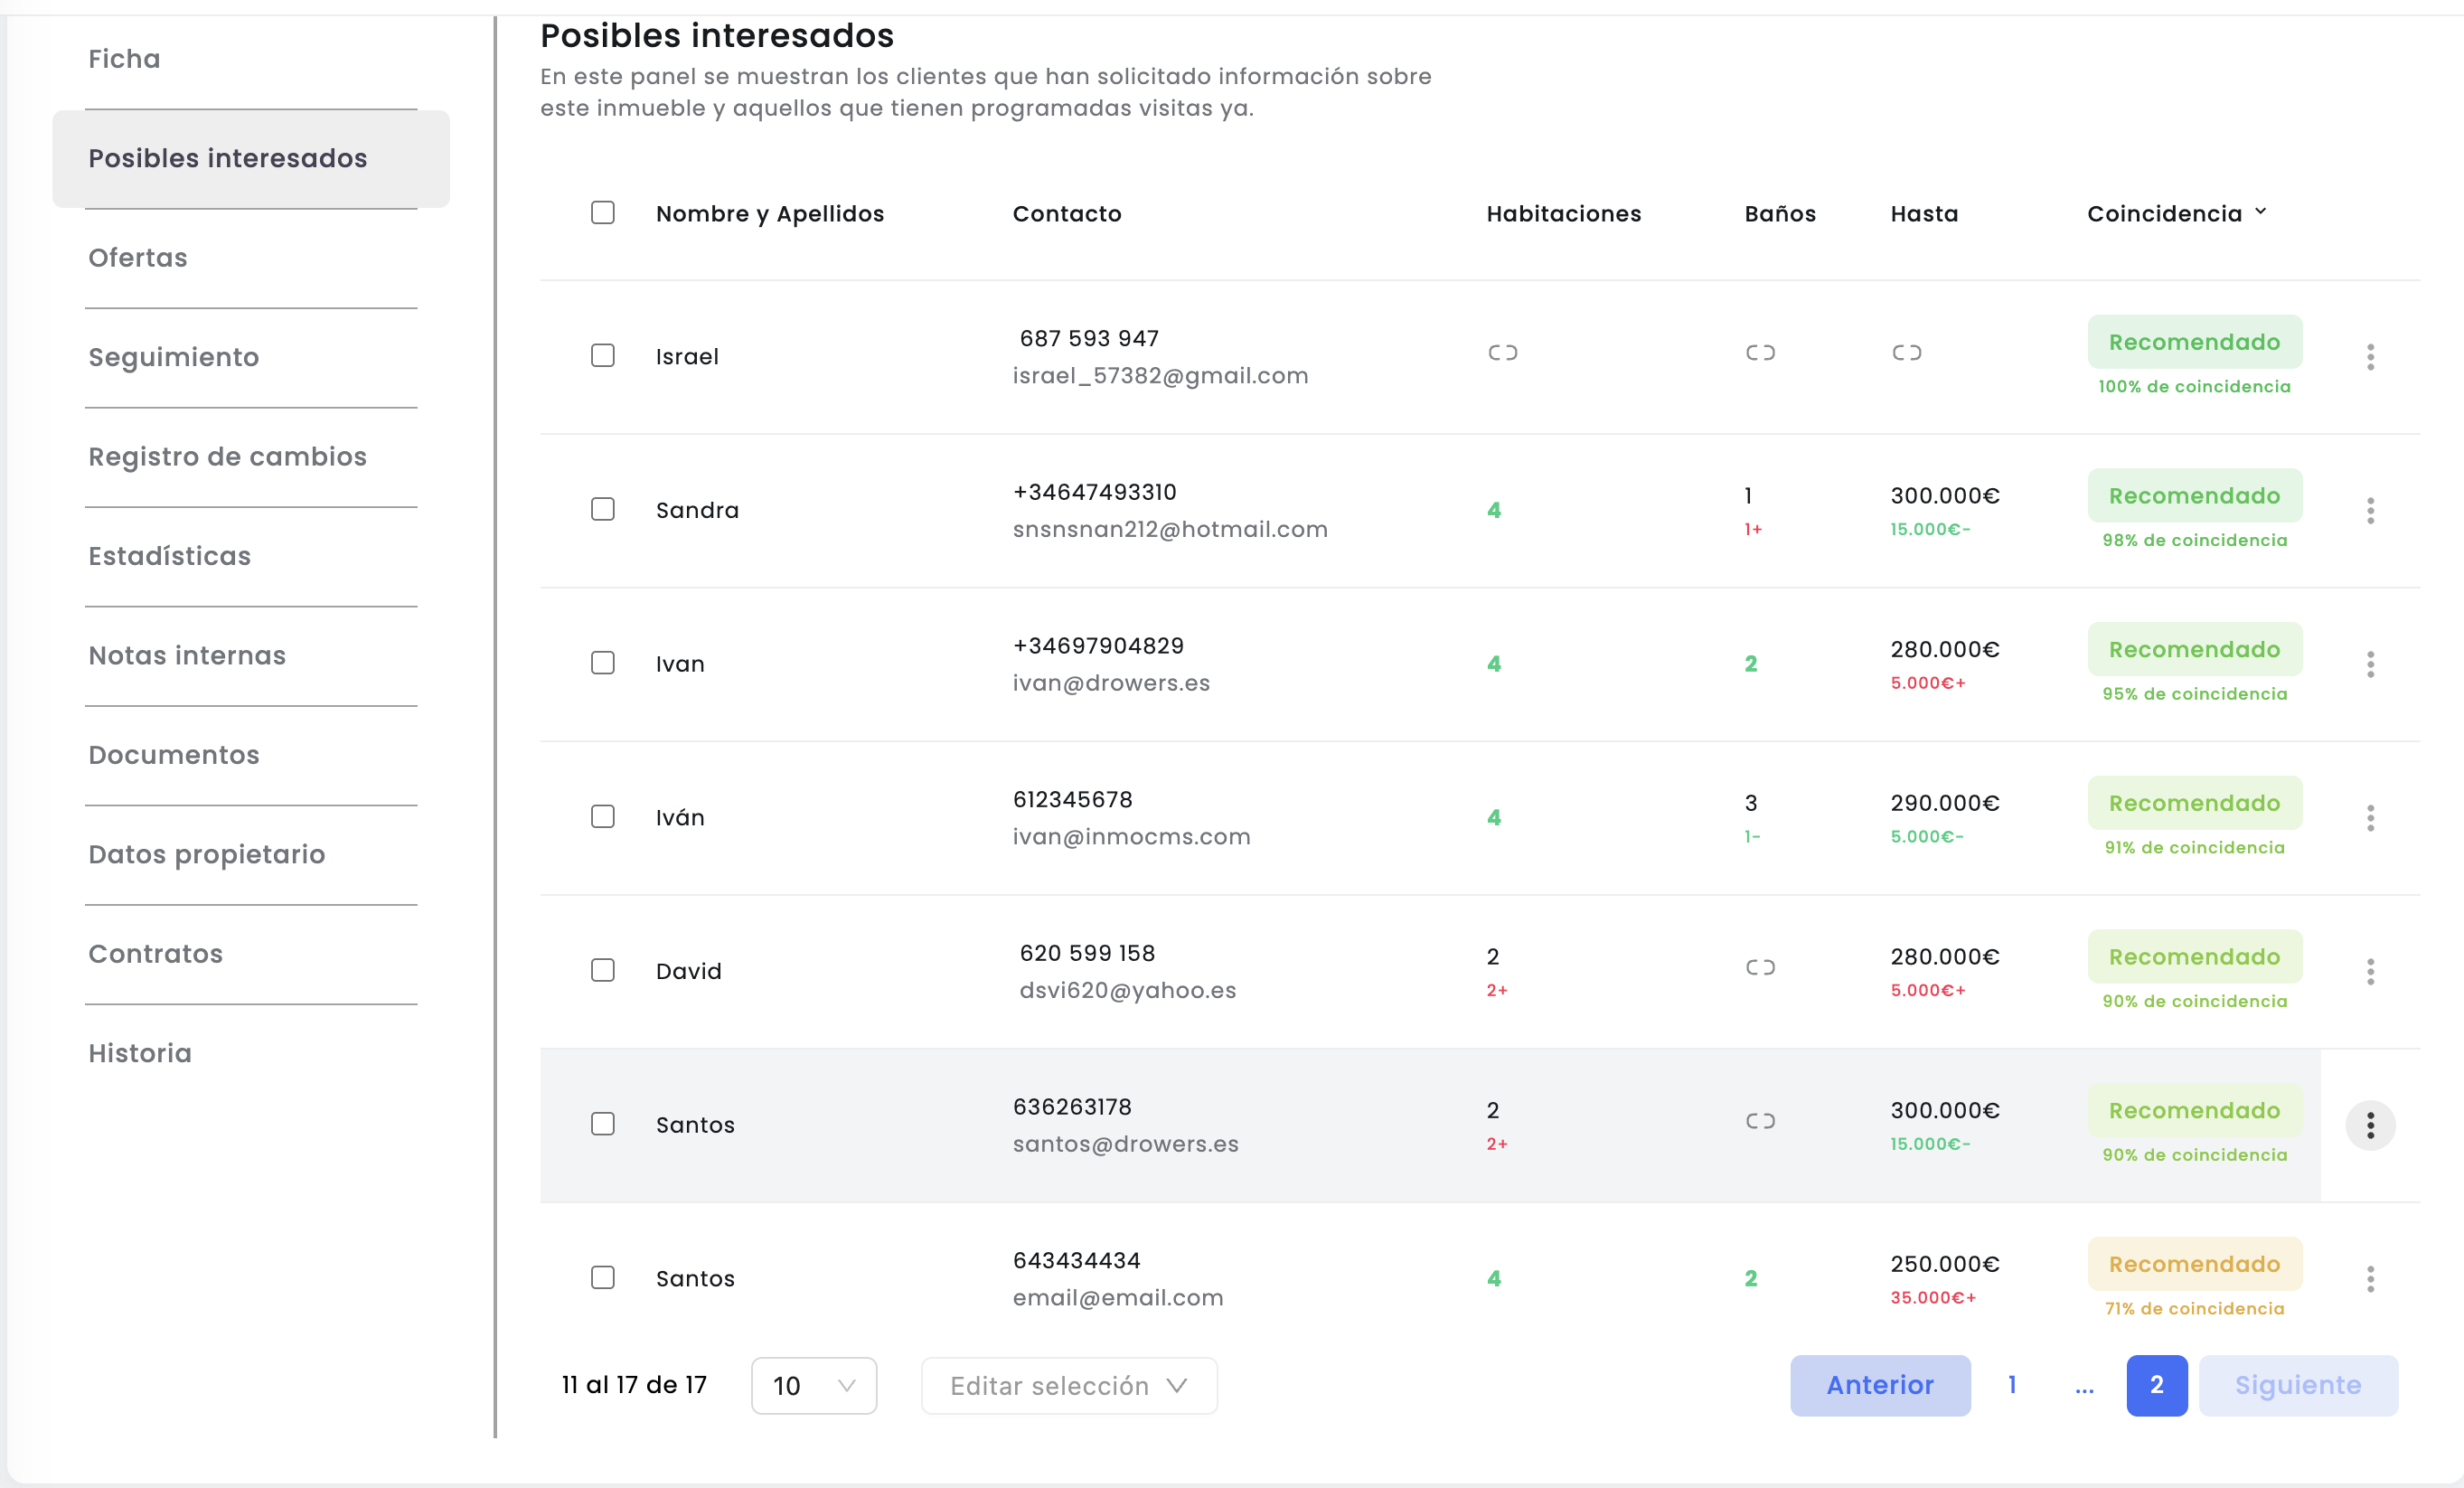The image size is (2464, 1488).
Task: Open row options for Iván at inmocms.com
Action: (2370, 818)
